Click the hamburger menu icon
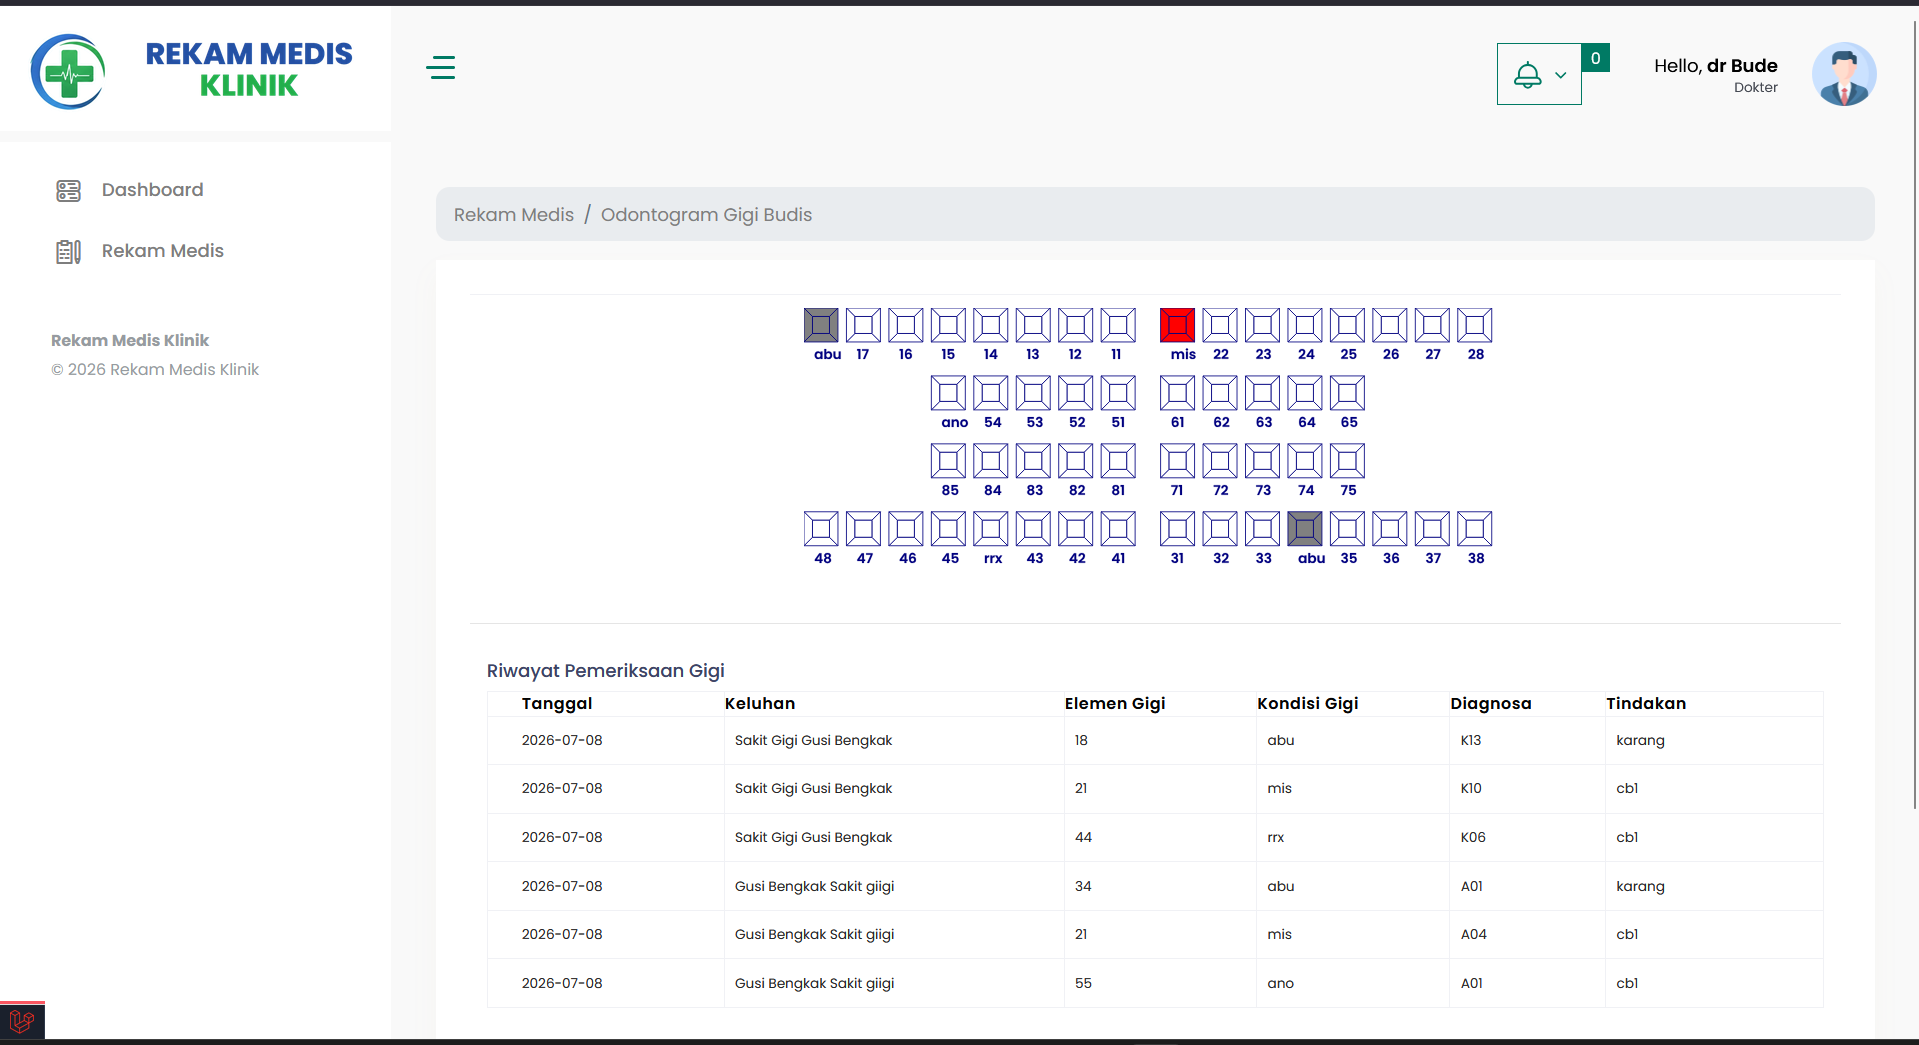Screen dimensions: 1919x1045 [x=440, y=68]
